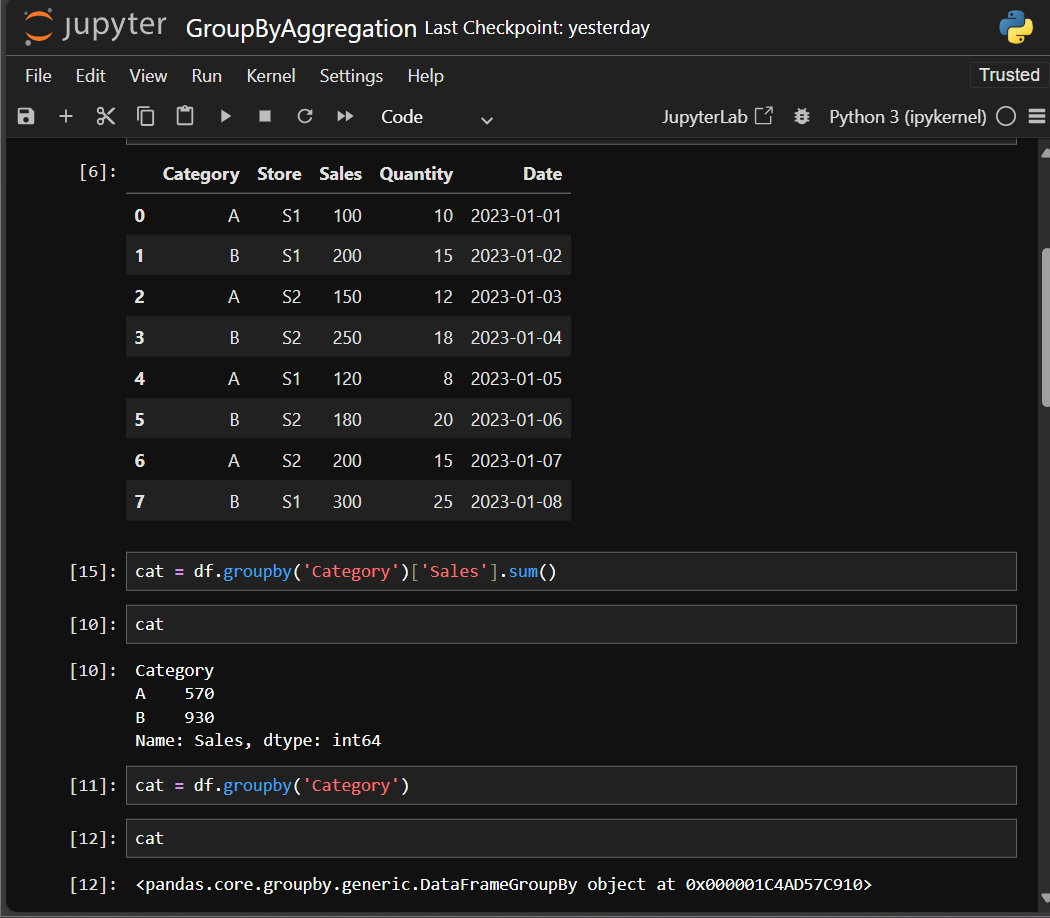The height and width of the screenshot is (918, 1050).
Task: Click Sales value 250 in row 3
Action: [x=347, y=337]
